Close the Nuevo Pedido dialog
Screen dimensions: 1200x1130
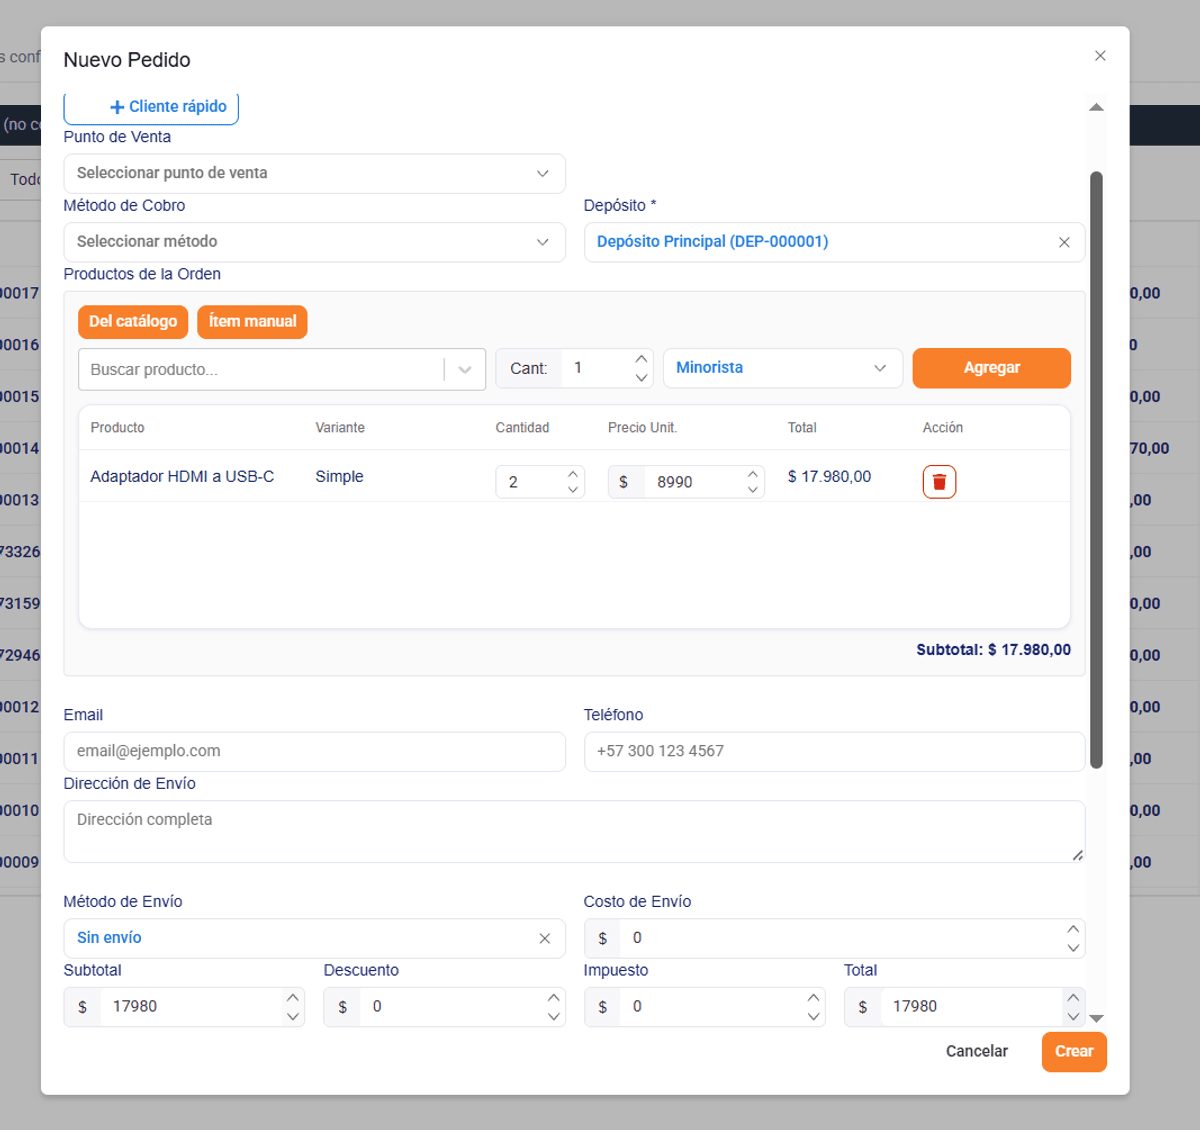click(x=1100, y=56)
